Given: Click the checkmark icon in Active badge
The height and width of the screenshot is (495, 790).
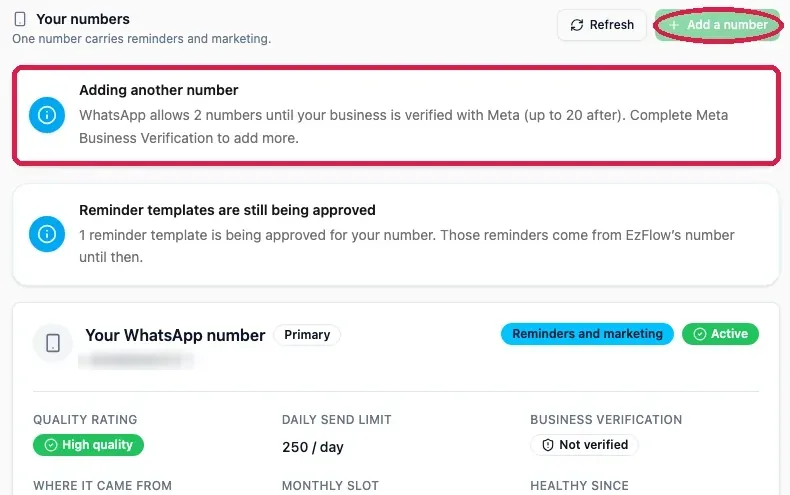Looking at the screenshot, I should 700,334.
